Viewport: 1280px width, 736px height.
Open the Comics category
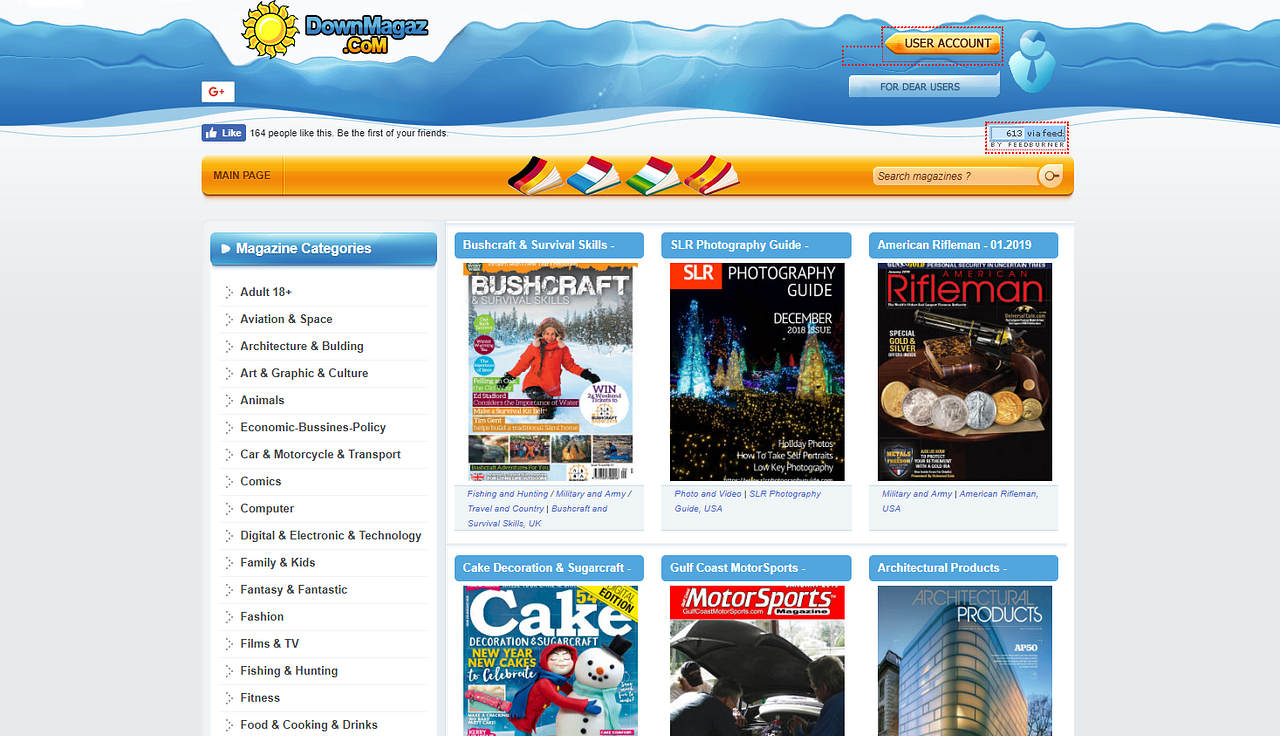261,481
